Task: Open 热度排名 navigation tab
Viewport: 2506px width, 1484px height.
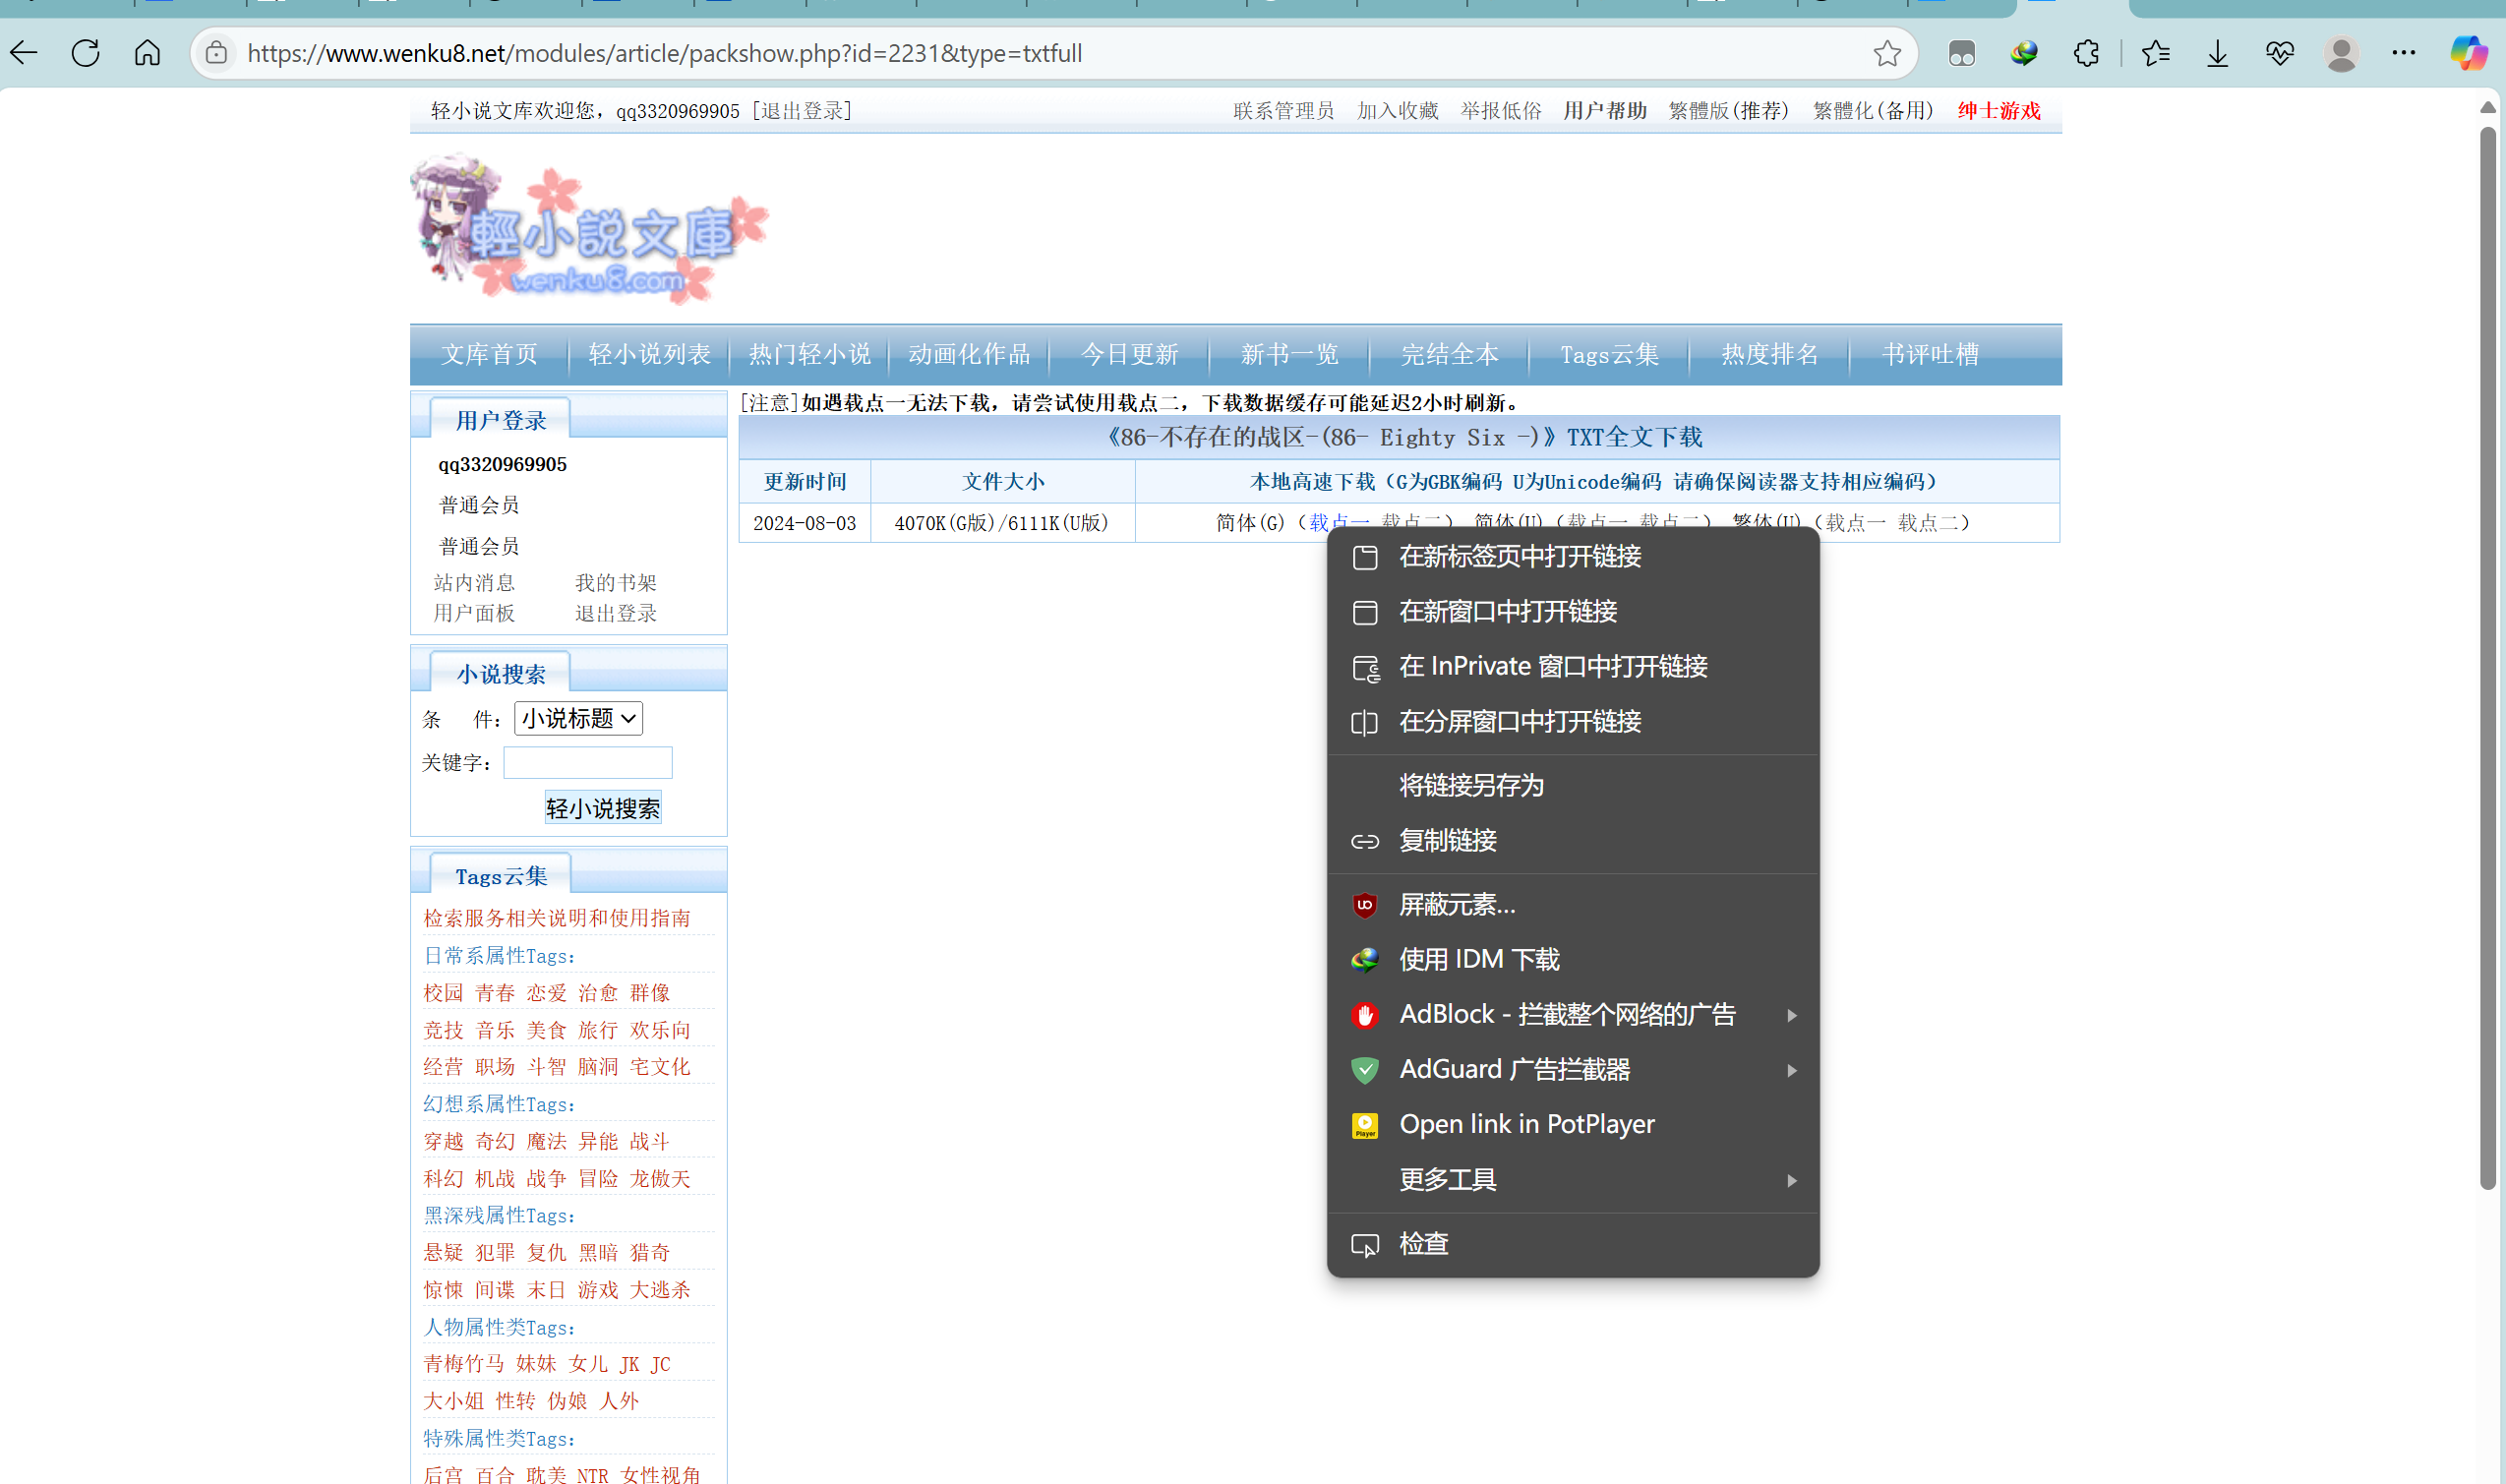Action: (x=1769, y=354)
